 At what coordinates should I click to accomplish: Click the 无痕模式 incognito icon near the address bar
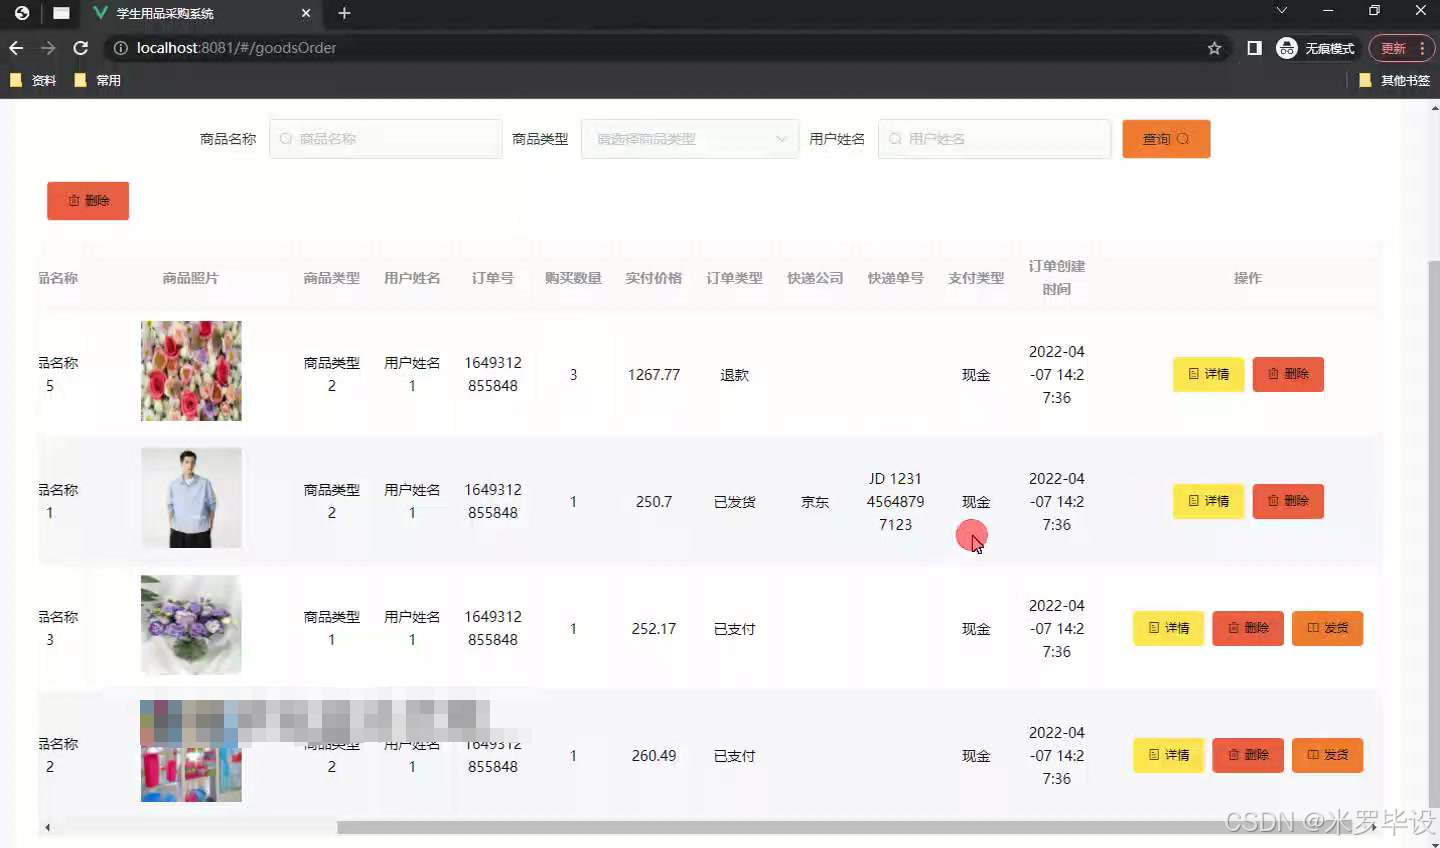click(x=1287, y=47)
